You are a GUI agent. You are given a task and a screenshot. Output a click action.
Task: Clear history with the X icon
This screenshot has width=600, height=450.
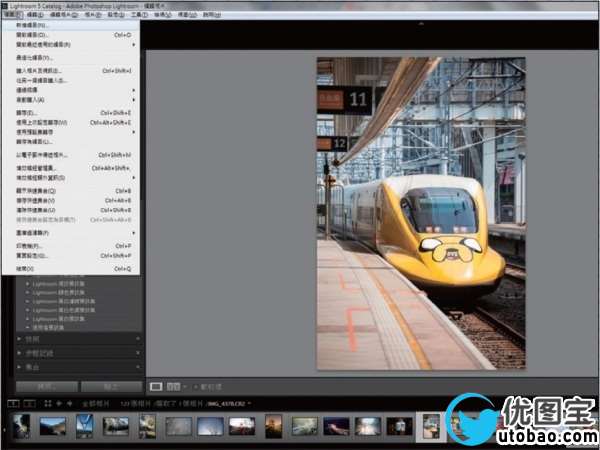pos(138,353)
